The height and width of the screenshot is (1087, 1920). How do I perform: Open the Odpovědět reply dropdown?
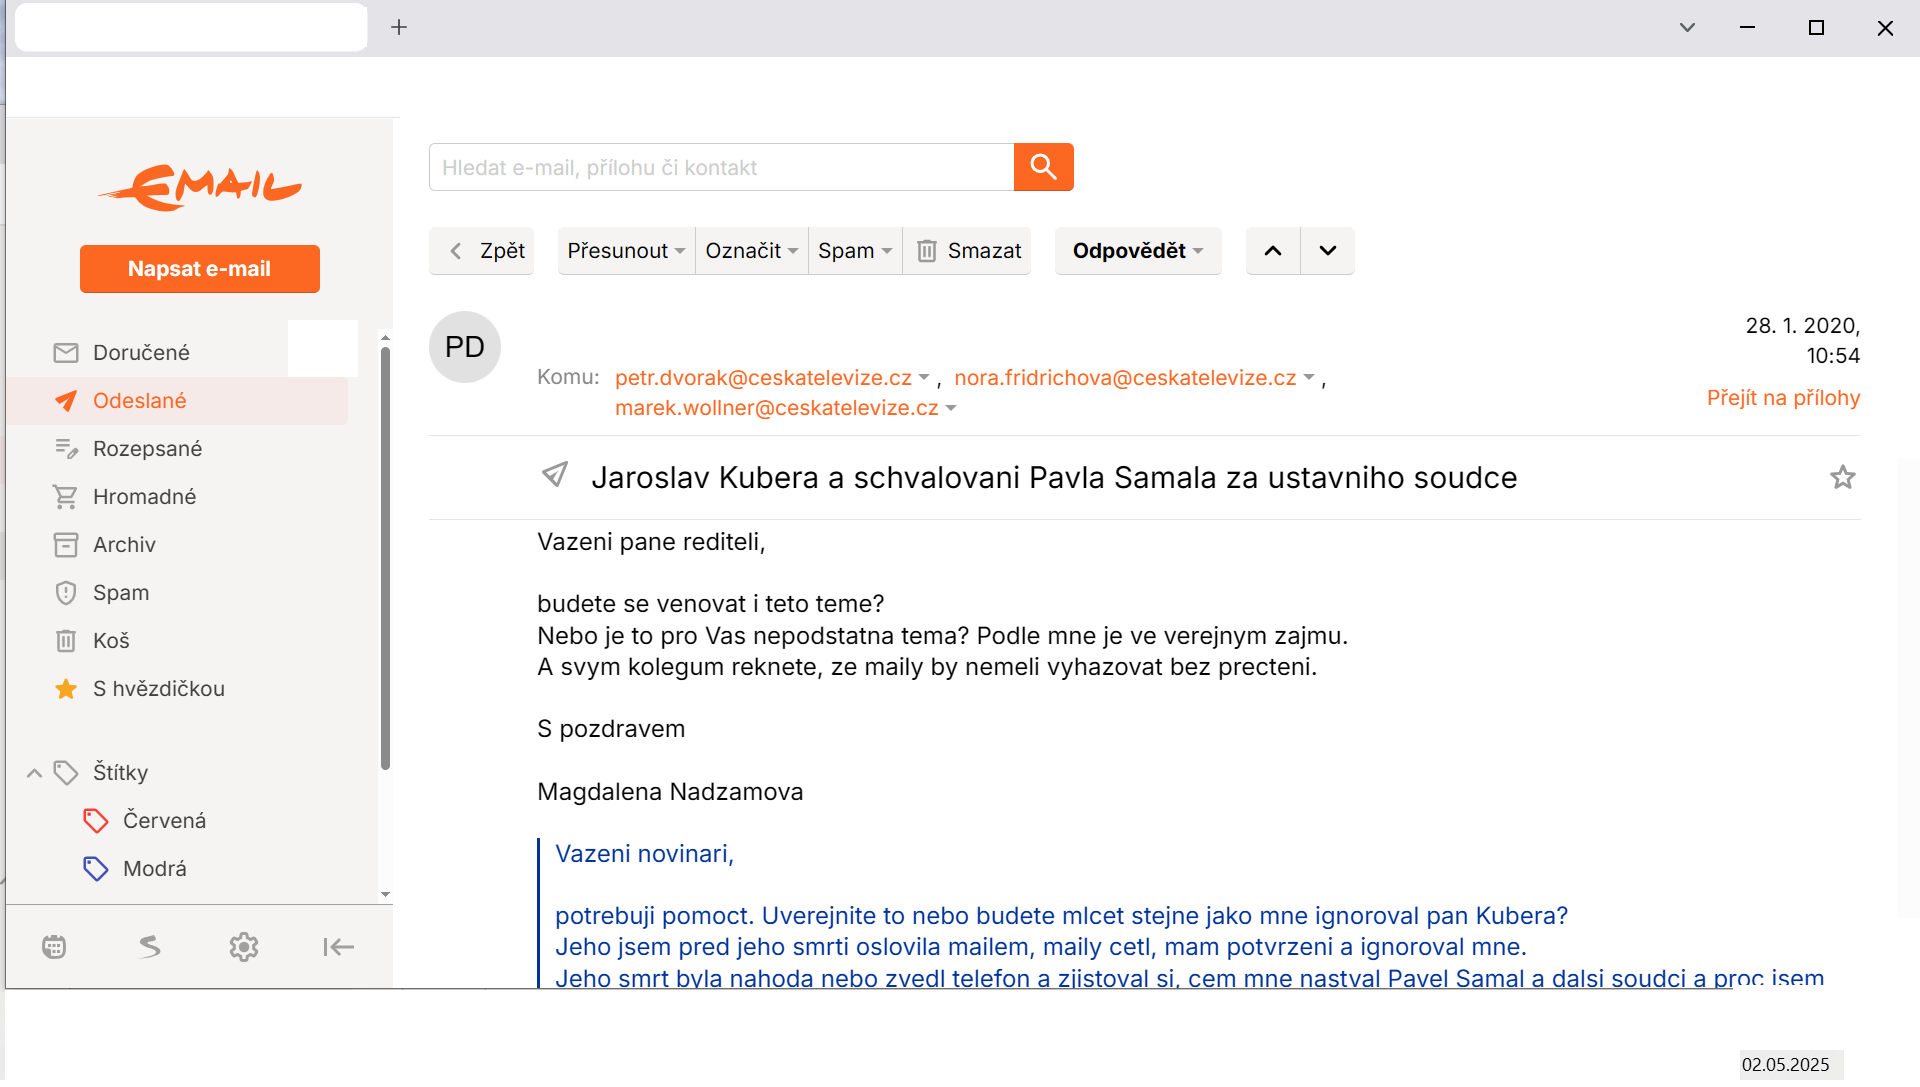click(1138, 251)
